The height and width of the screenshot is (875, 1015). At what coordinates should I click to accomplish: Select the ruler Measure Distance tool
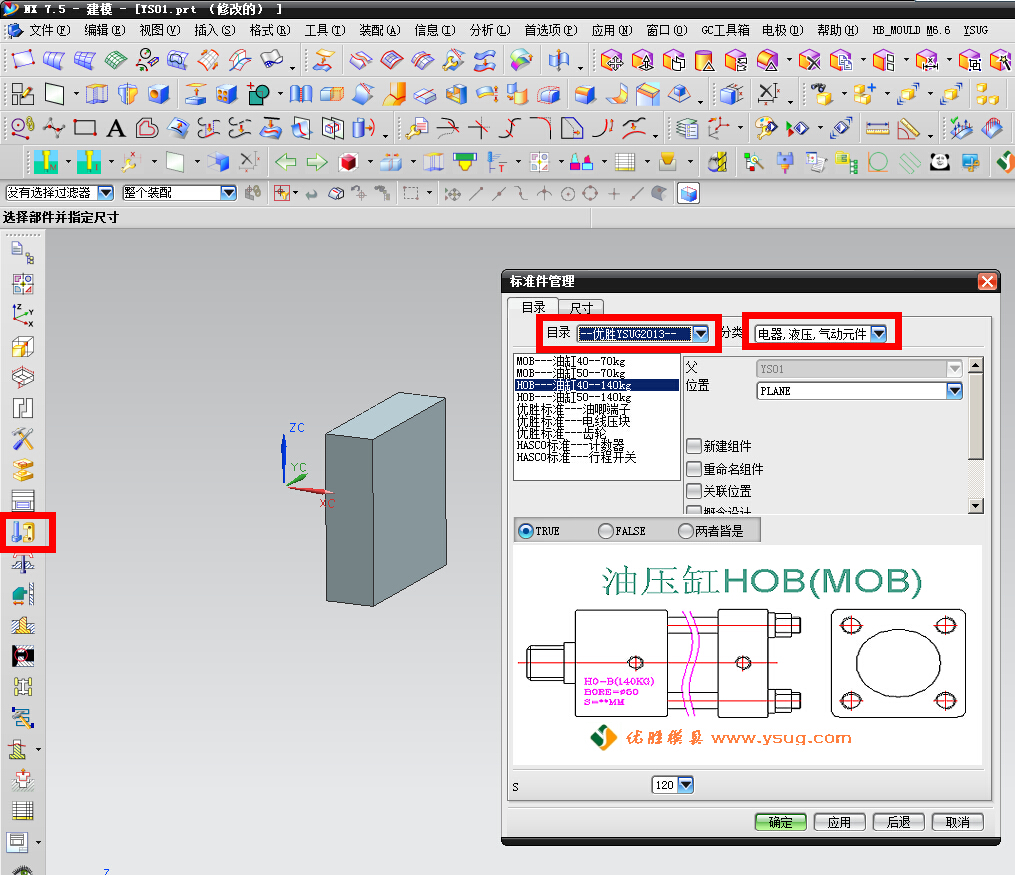[877, 128]
